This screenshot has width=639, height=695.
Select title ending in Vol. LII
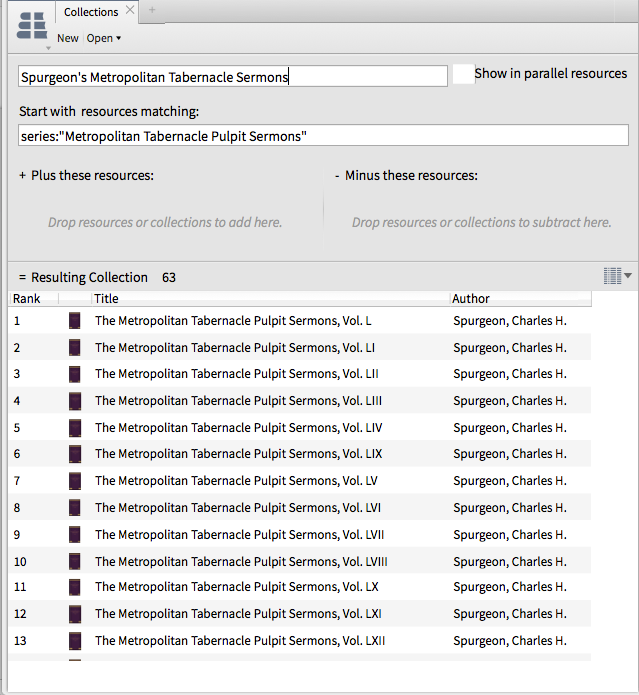point(237,374)
